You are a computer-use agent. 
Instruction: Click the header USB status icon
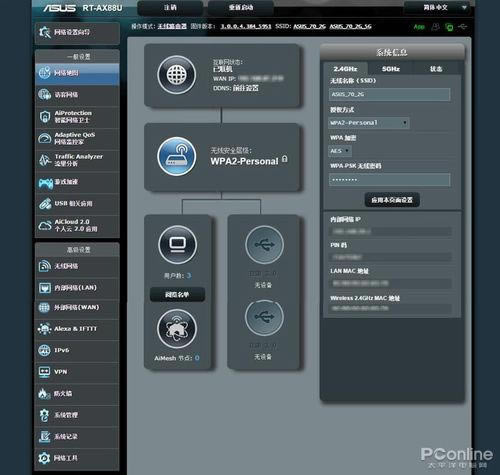pyautogui.click(x=463, y=26)
